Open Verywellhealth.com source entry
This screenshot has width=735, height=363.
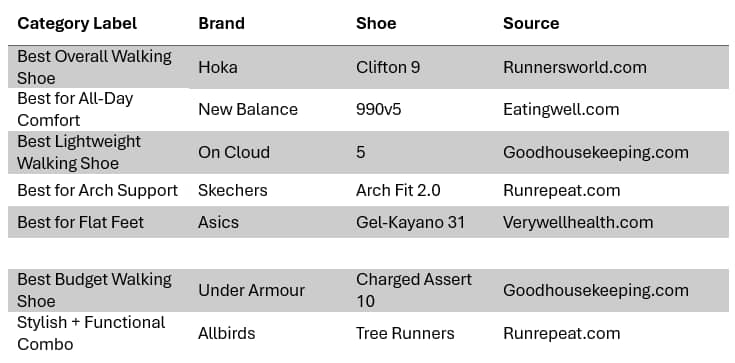pyautogui.click(x=578, y=222)
